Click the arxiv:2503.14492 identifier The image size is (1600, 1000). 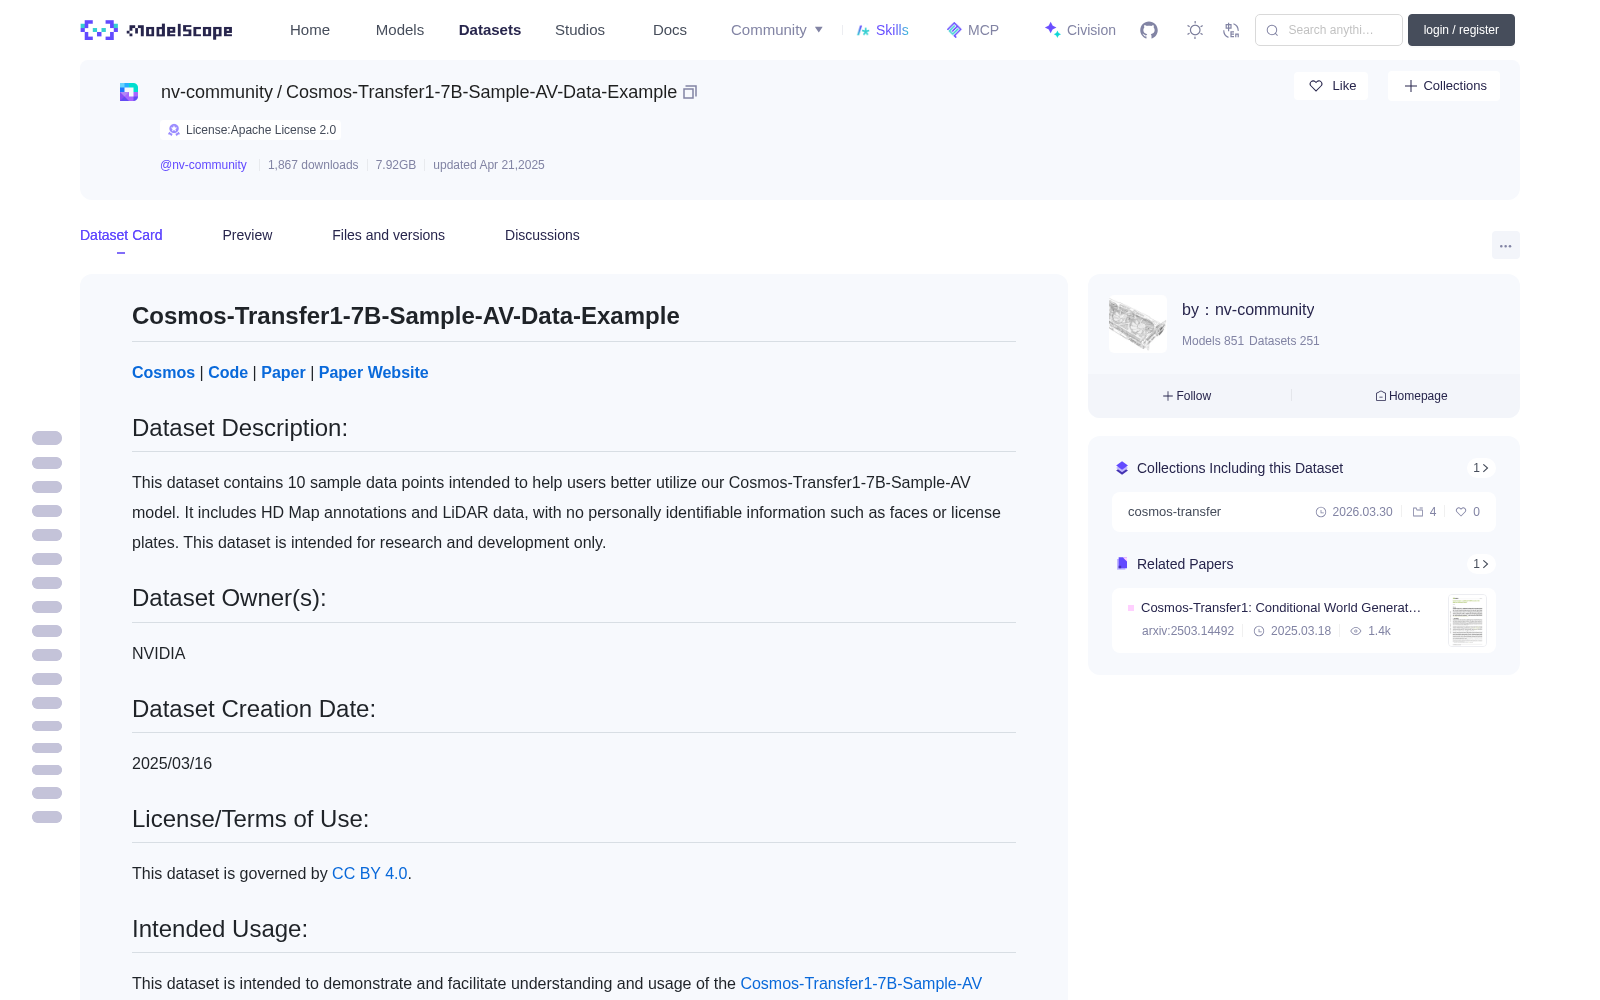point(1188,631)
